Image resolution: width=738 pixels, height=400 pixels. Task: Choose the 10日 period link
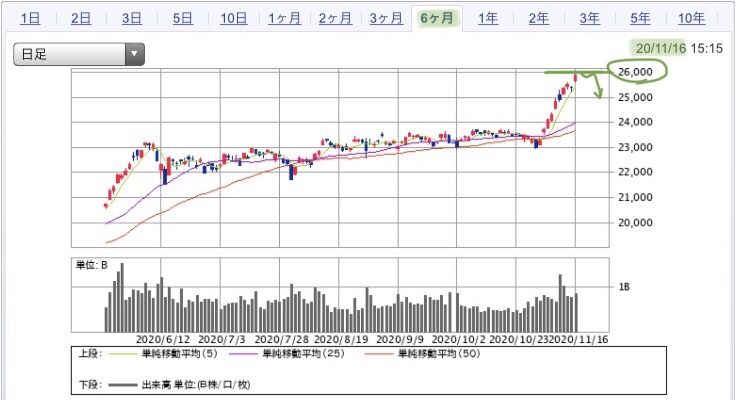(233, 18)
